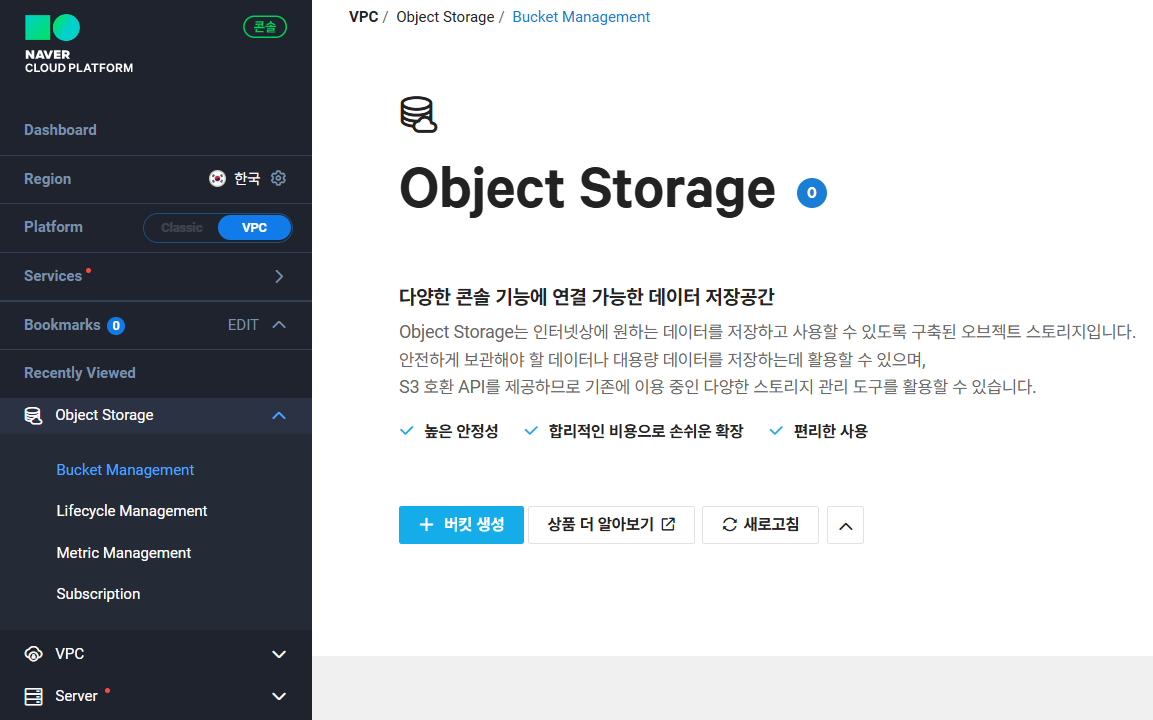
Task: Collapse Object Storage menu chevron
Action: 279,416
